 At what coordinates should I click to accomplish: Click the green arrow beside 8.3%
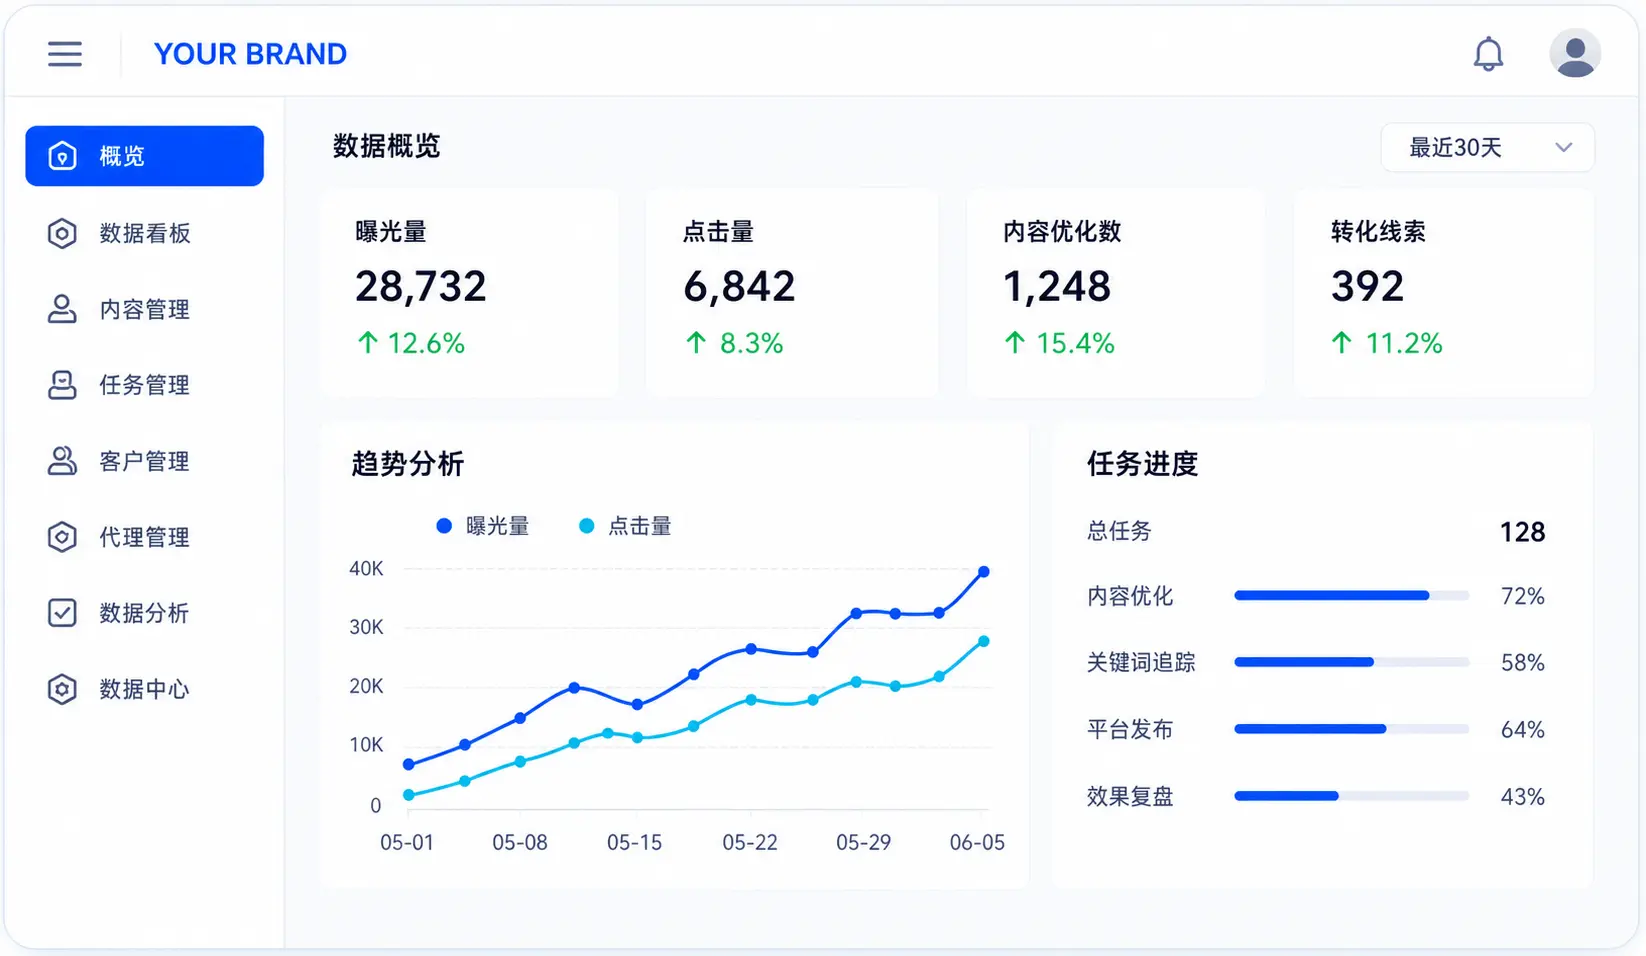696,343
